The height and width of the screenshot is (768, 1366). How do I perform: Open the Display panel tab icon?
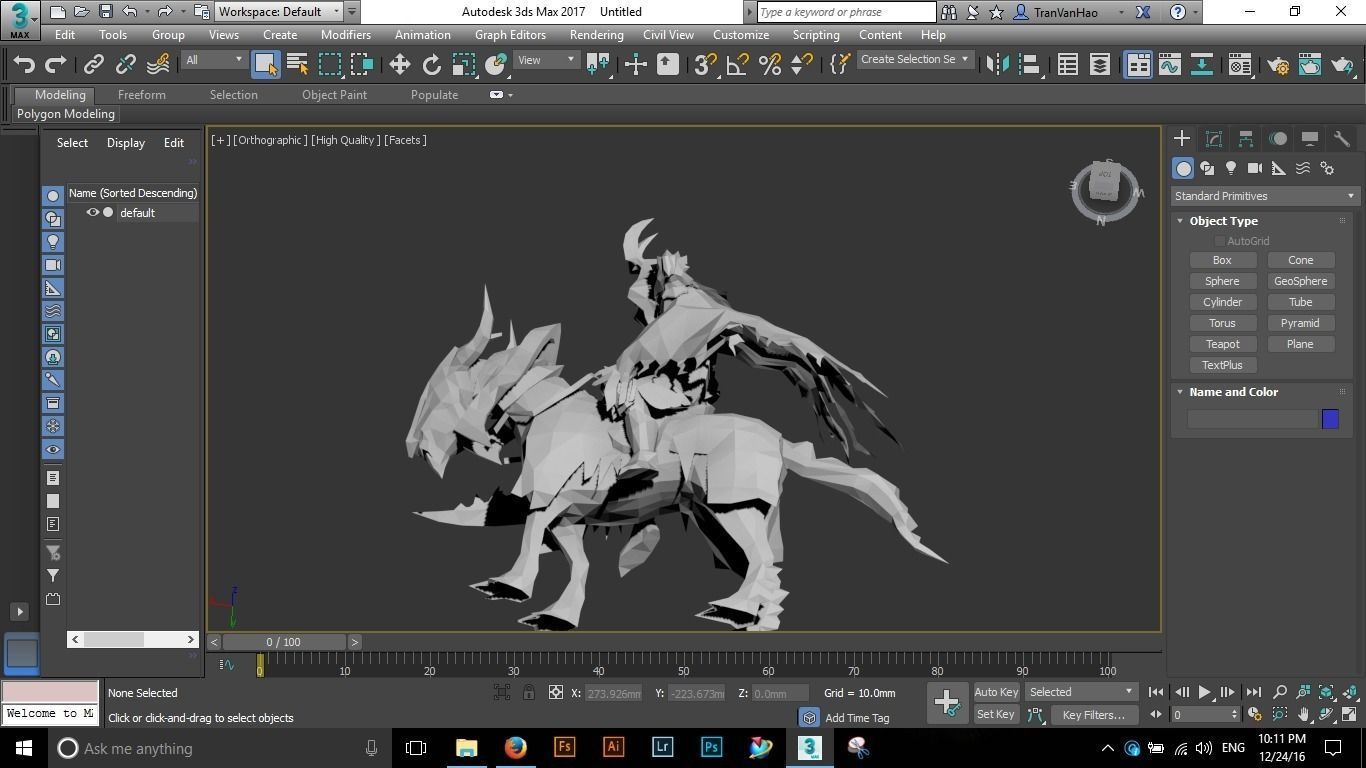click(x=1310, y=139)
